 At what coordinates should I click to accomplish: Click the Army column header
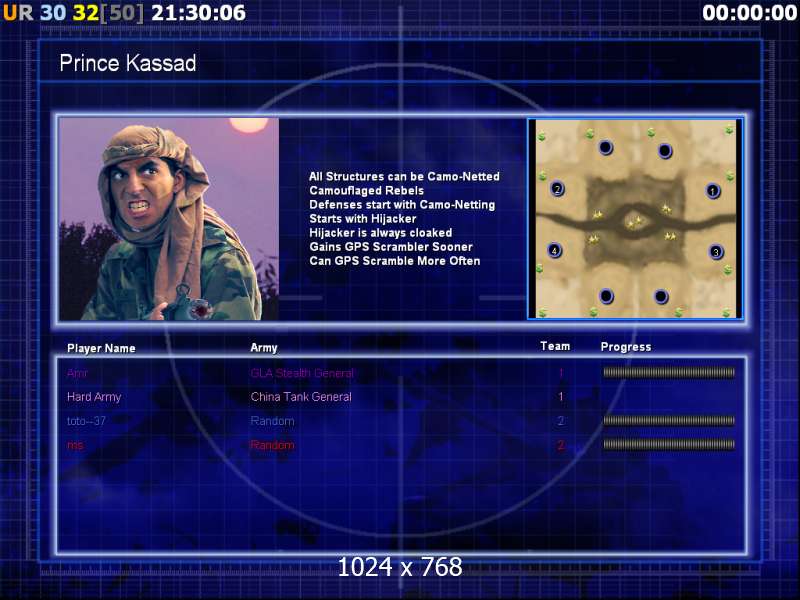coord(264,348)
